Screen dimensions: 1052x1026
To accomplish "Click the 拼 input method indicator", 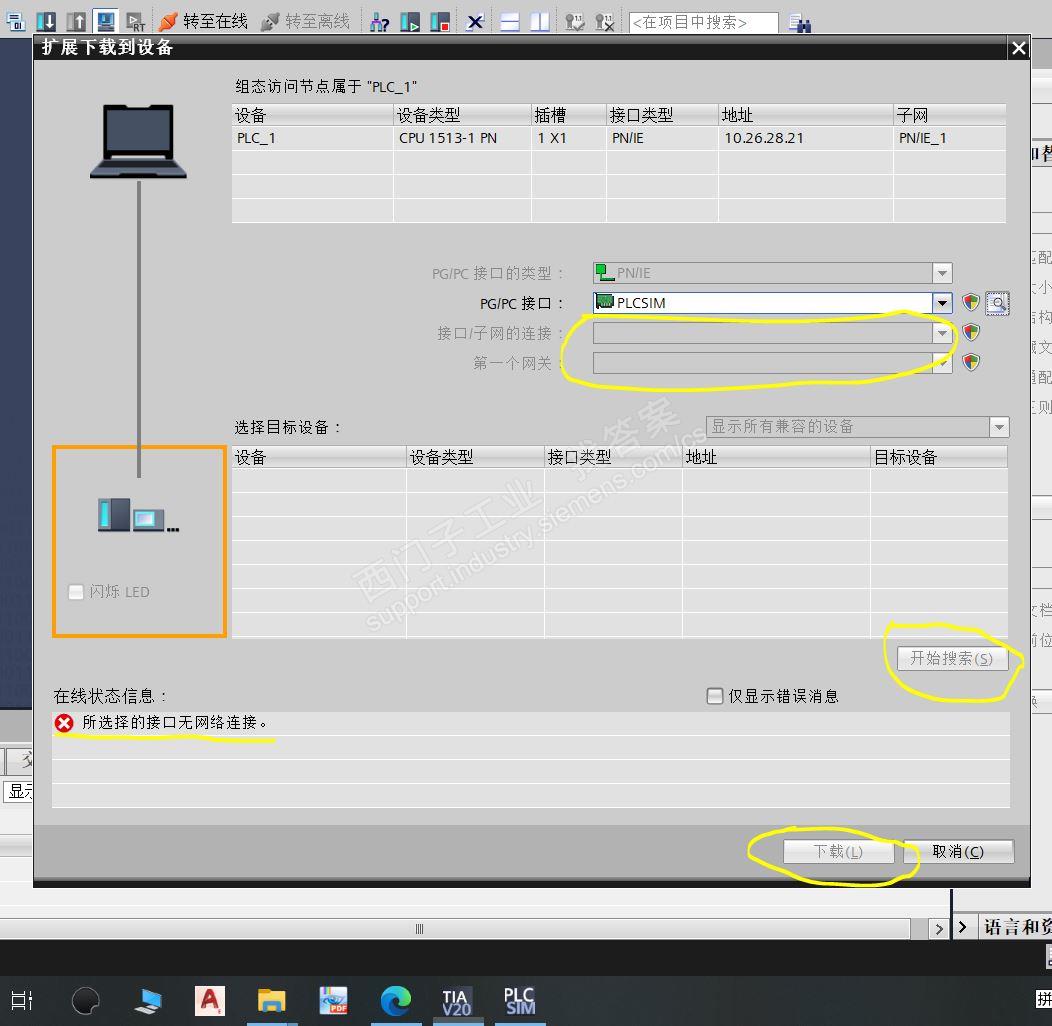I will click(1043, 999).
